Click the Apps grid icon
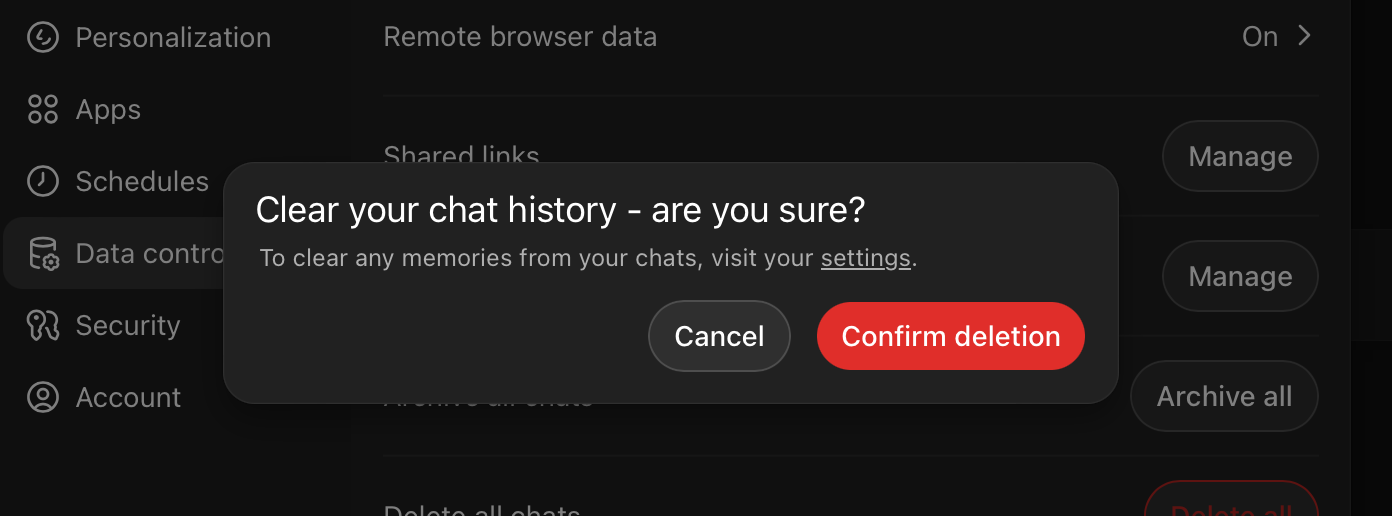The height and width of the screenshot is (516, 1392). 43,110
